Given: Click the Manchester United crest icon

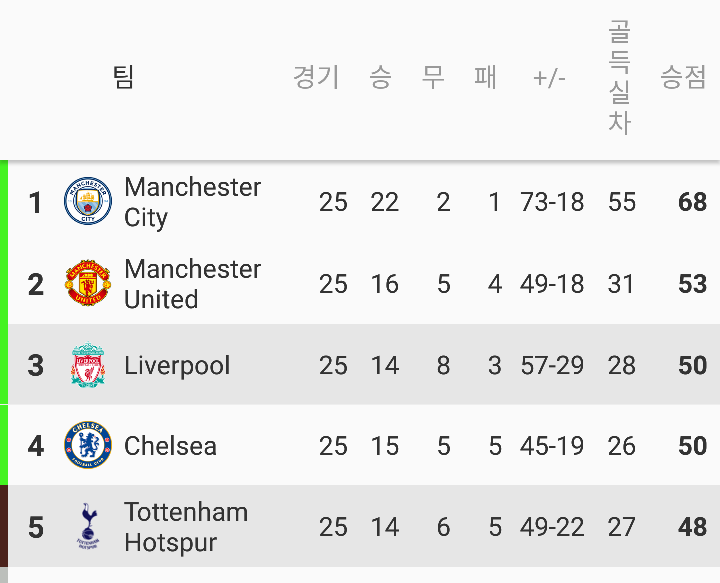Looking at the screenshot, I should tap(88, 283).
